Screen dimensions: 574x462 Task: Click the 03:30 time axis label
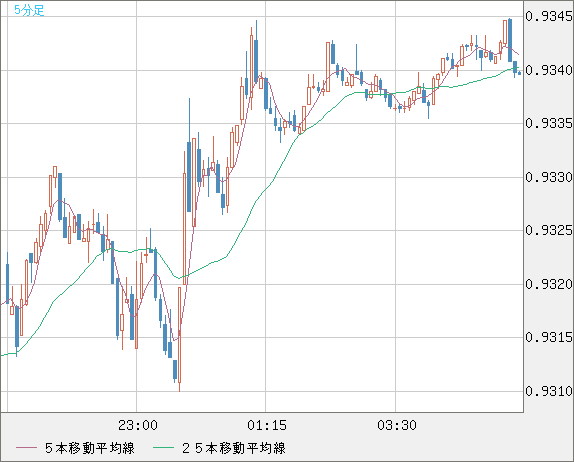point(397,425)
